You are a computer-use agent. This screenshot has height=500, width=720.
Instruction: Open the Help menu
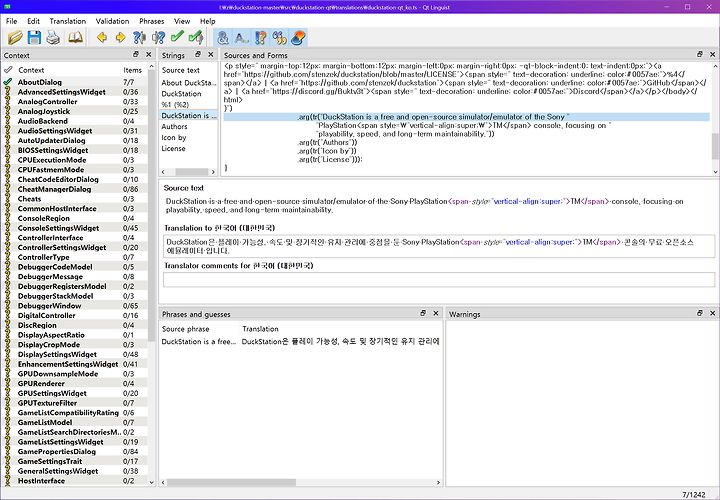click(x=208, y=21)
